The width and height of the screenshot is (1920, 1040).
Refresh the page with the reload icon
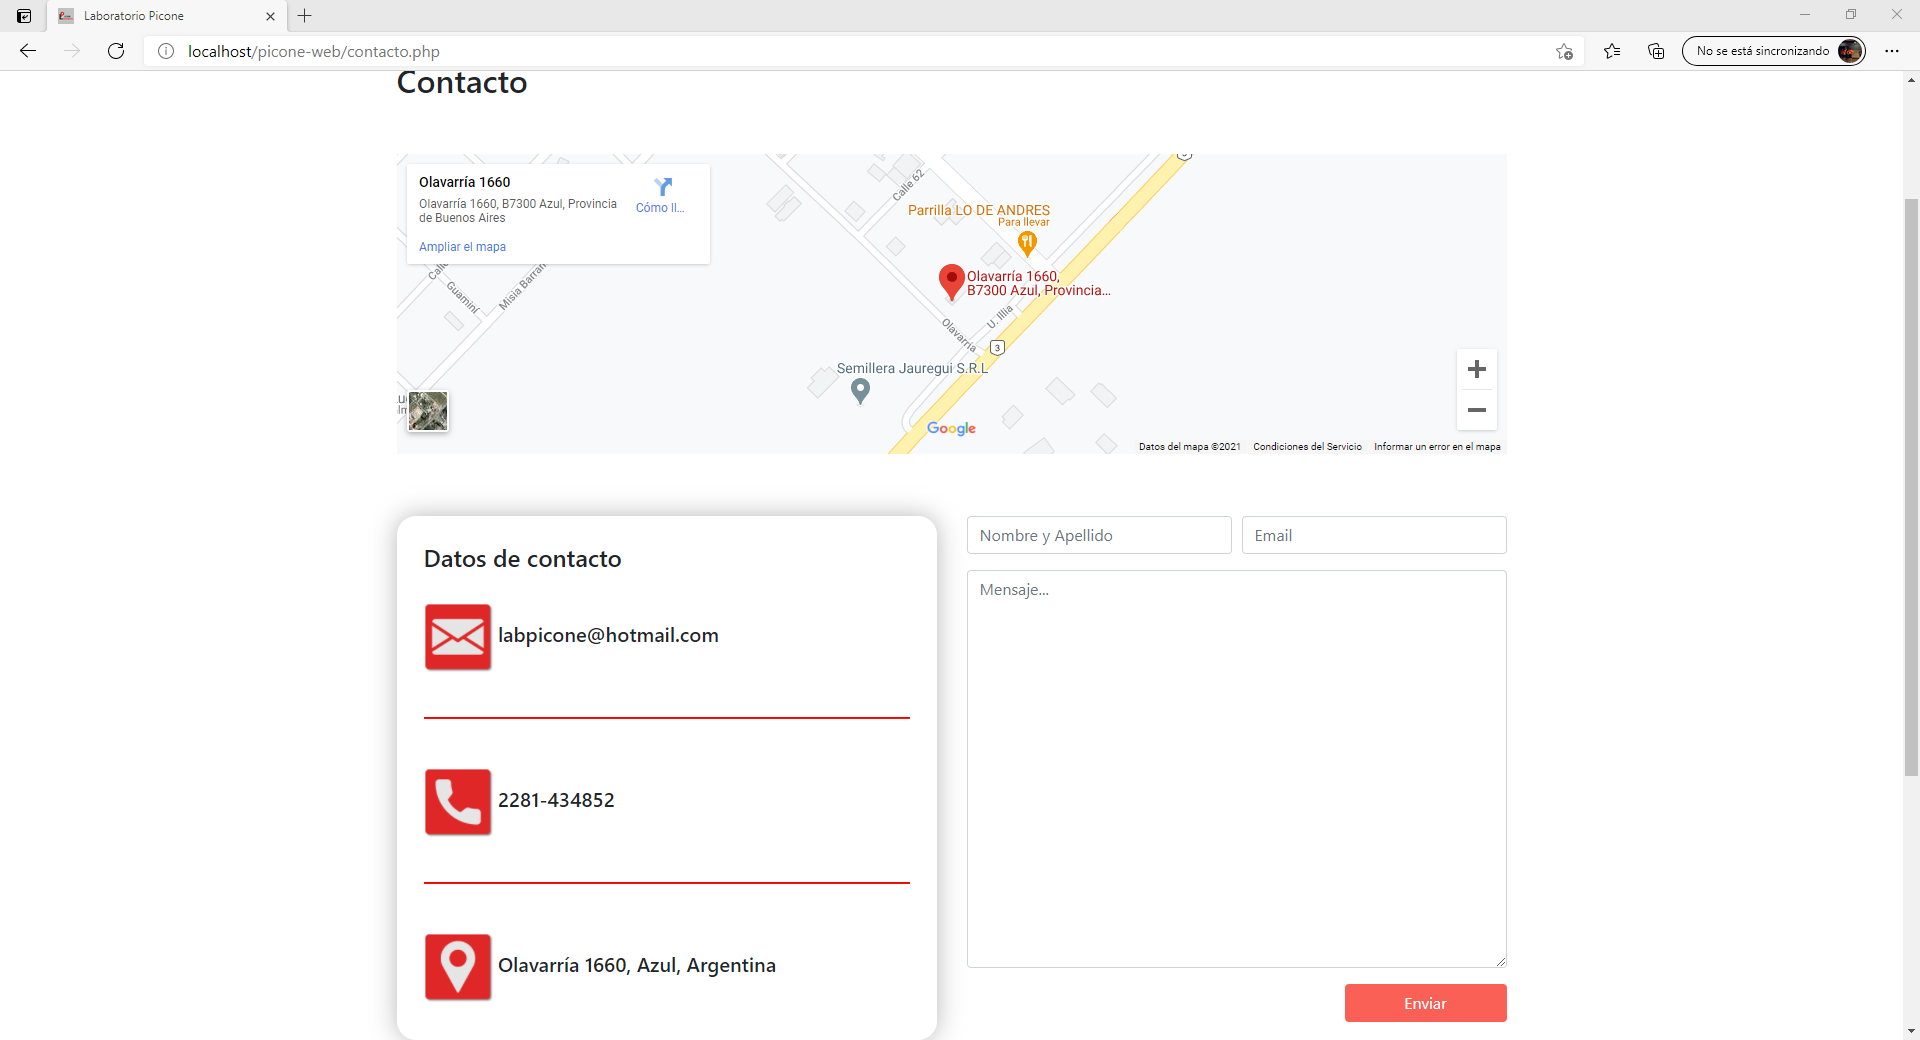point(116,51)
